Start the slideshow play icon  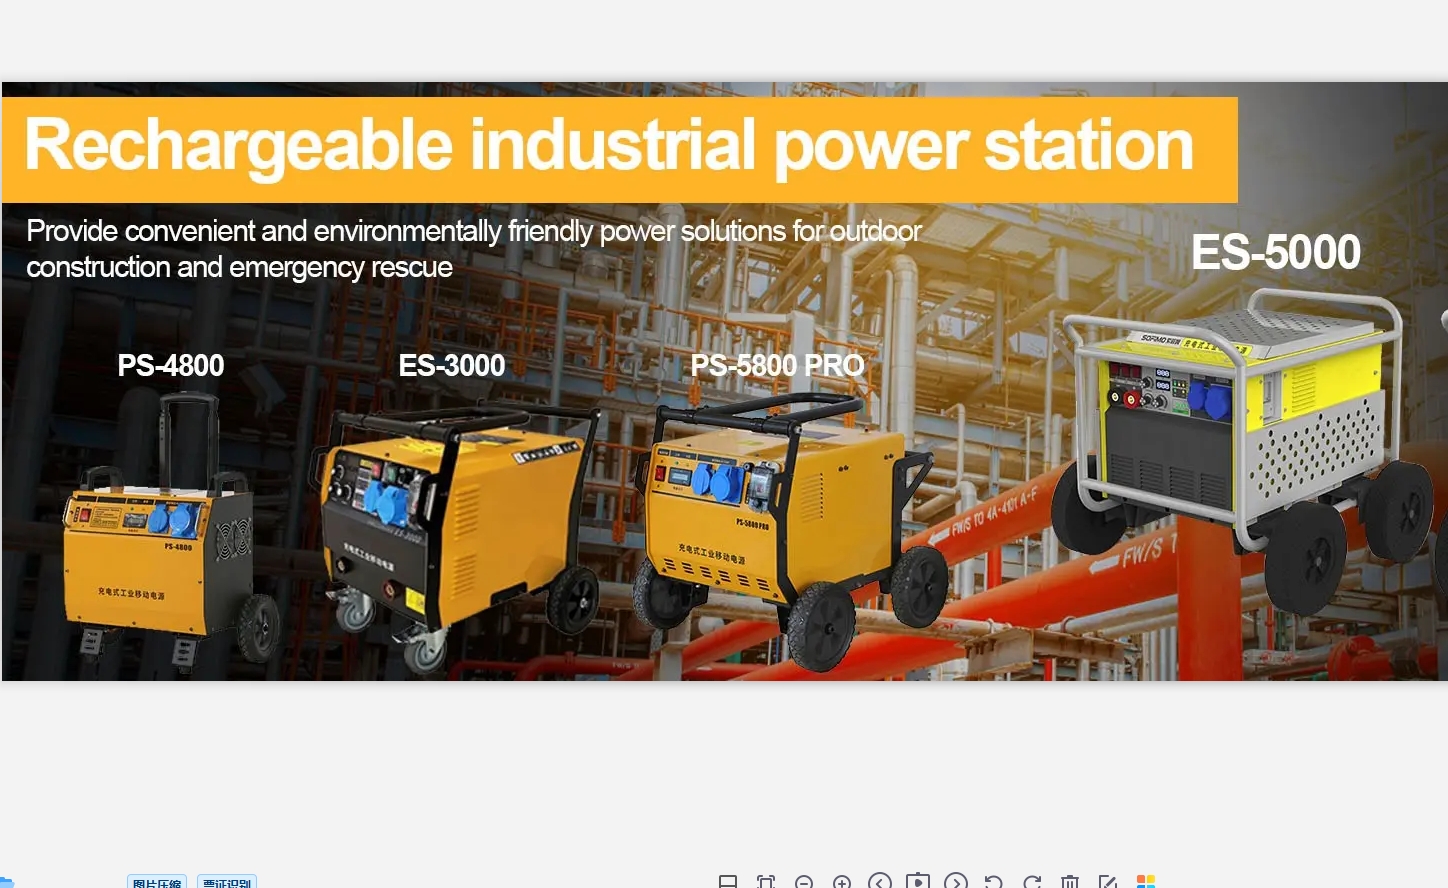click(x=918, y=881)
